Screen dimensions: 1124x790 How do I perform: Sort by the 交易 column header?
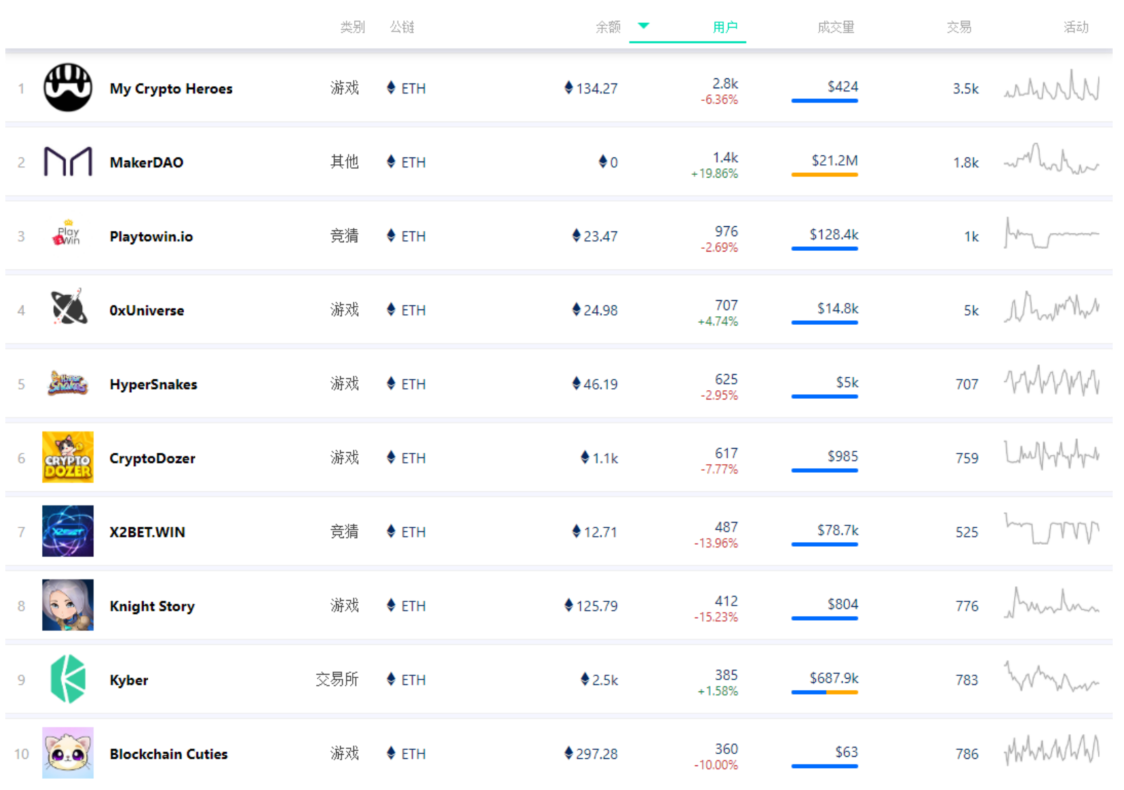(x=958, y=27)
